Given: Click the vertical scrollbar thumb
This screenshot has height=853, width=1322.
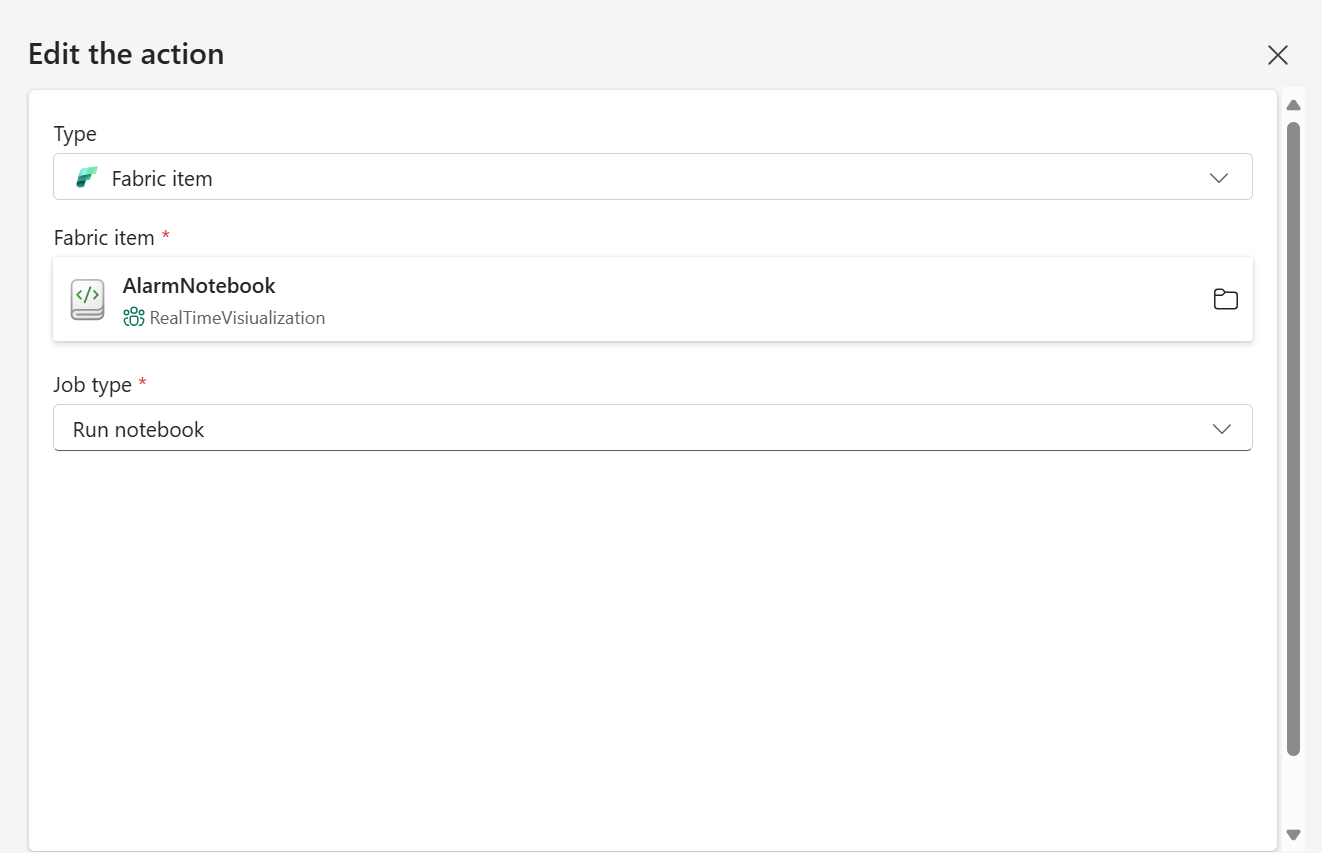Looking at the screenshot, I should [1293, 439].
